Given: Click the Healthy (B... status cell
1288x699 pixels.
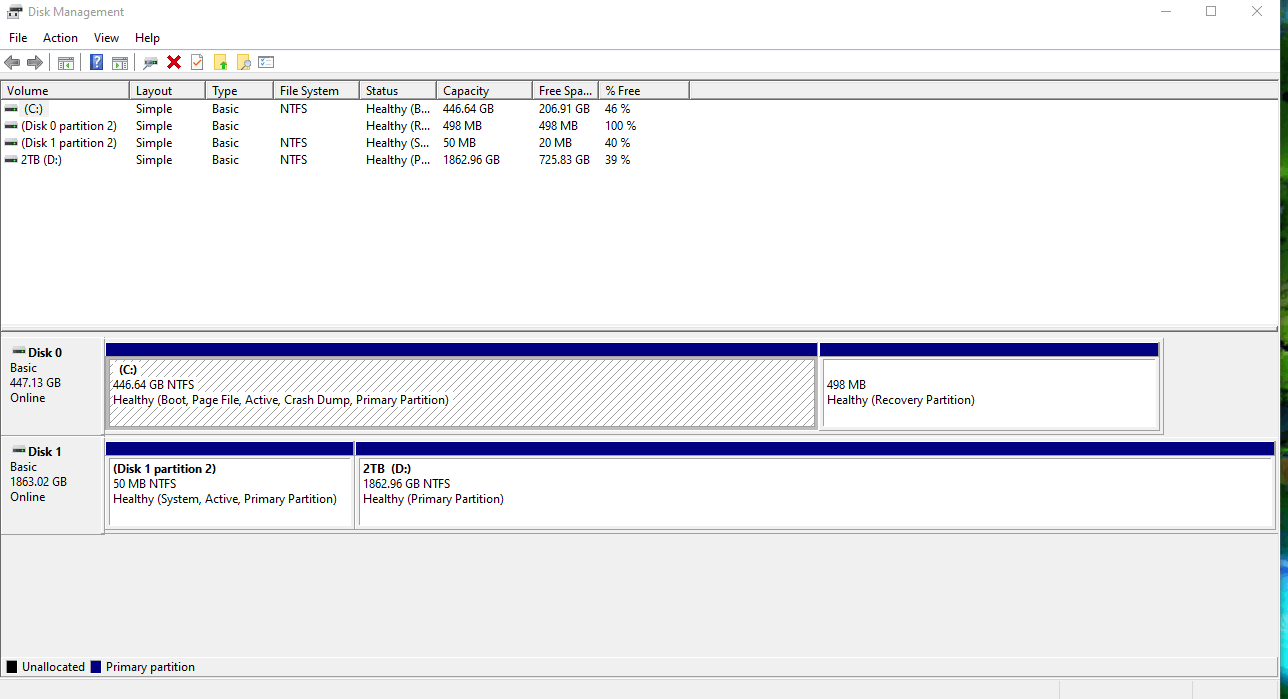Looking at the screenshot, I should (x=398, y=108).
